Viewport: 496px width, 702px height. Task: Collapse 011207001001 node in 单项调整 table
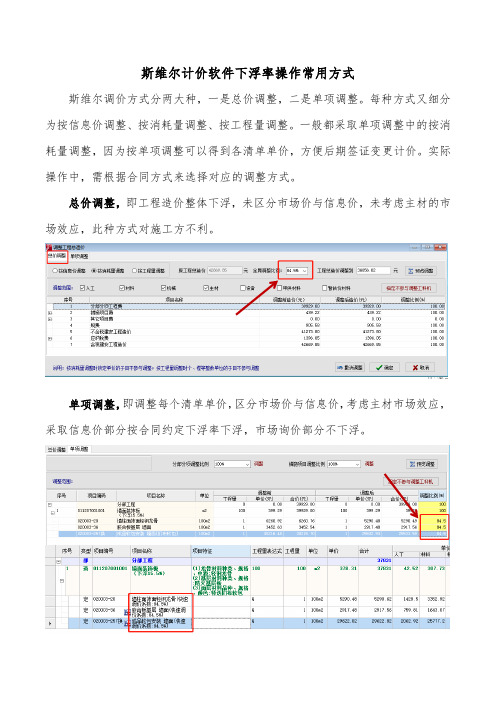(53, 512)
